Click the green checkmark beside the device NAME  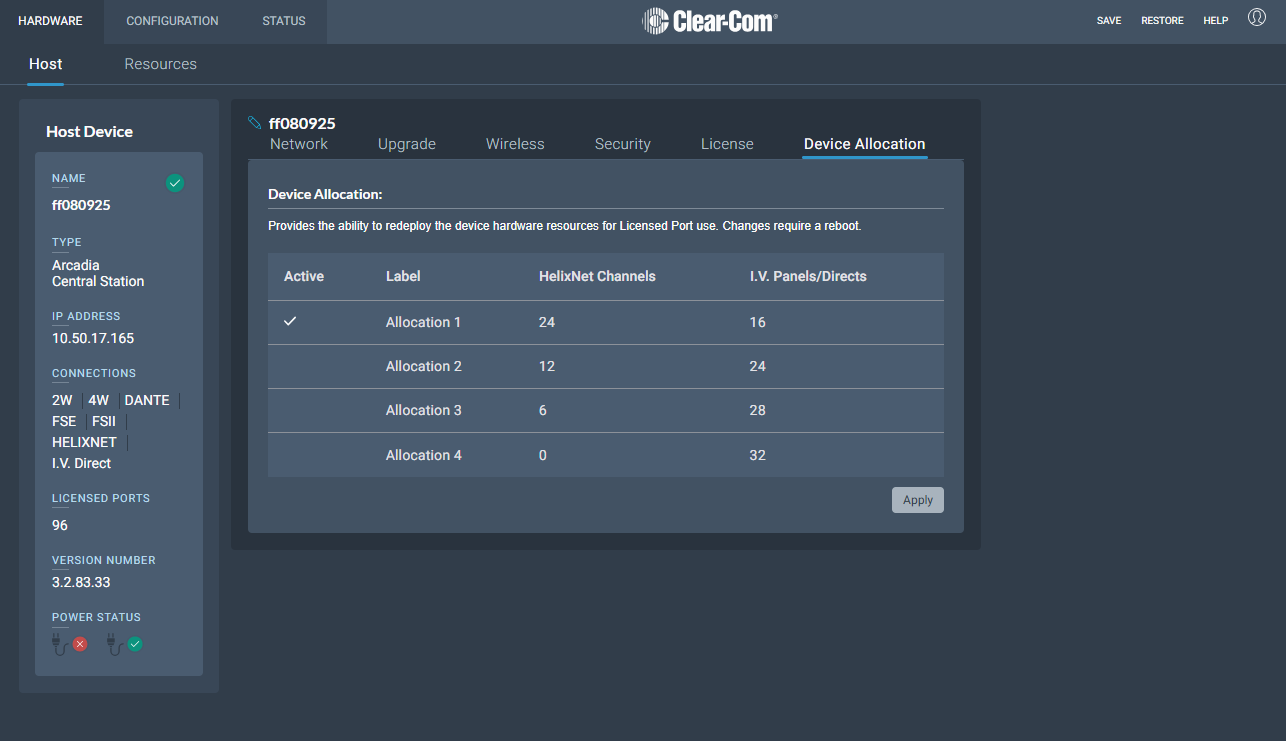tap(175, 183)
